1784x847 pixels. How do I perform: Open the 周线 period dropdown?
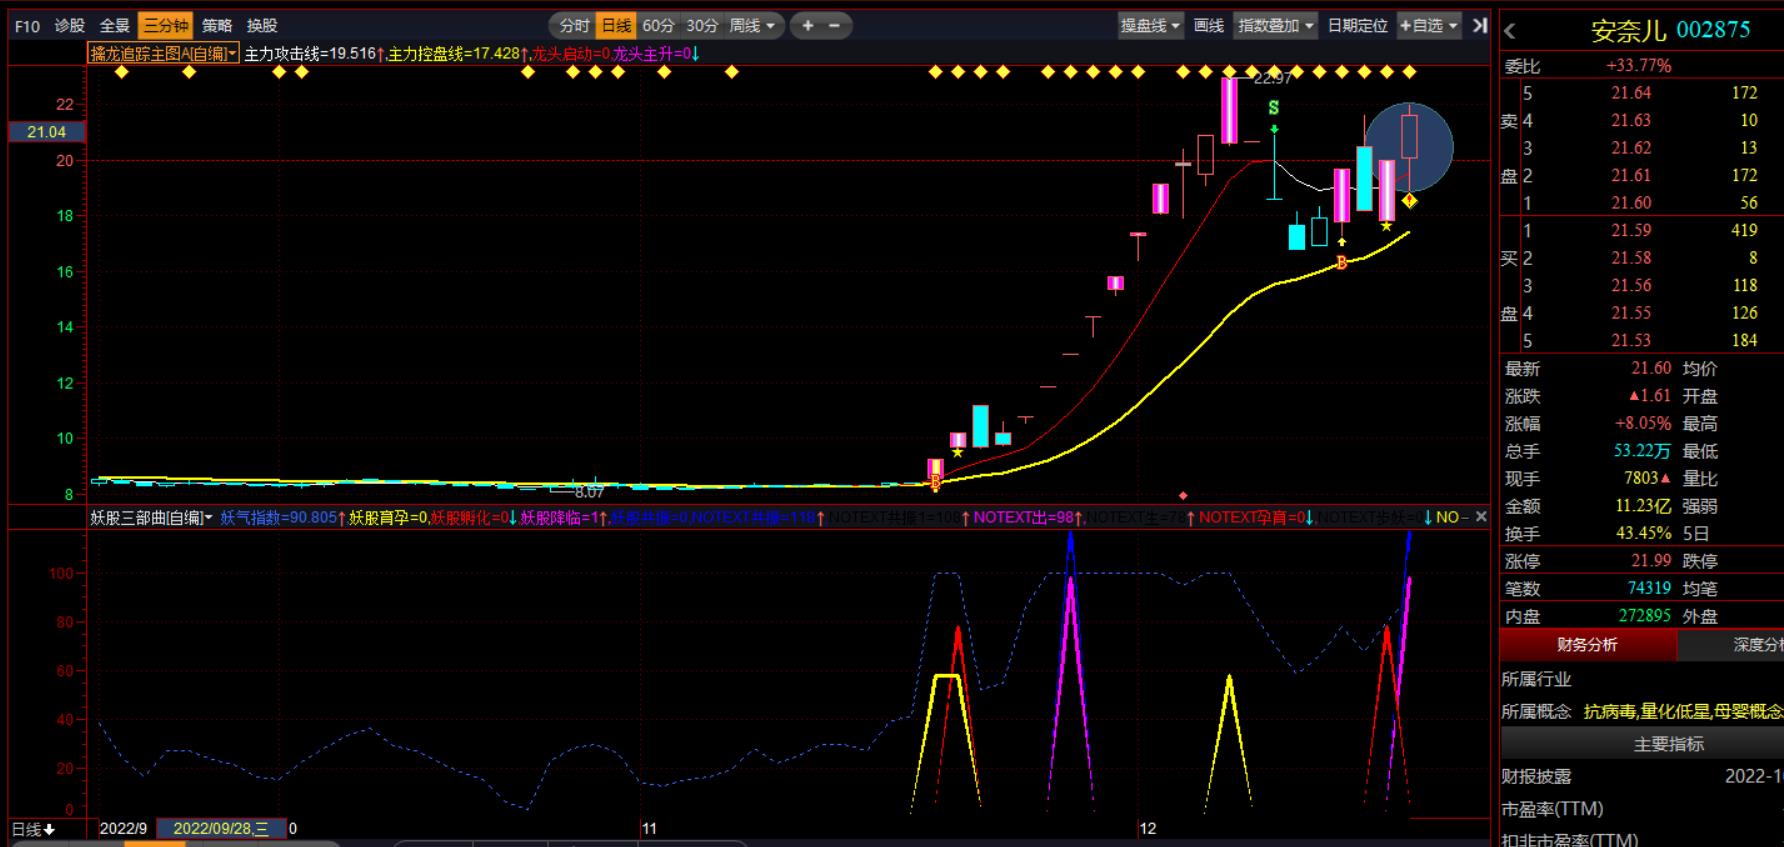[x=752, y=26]
